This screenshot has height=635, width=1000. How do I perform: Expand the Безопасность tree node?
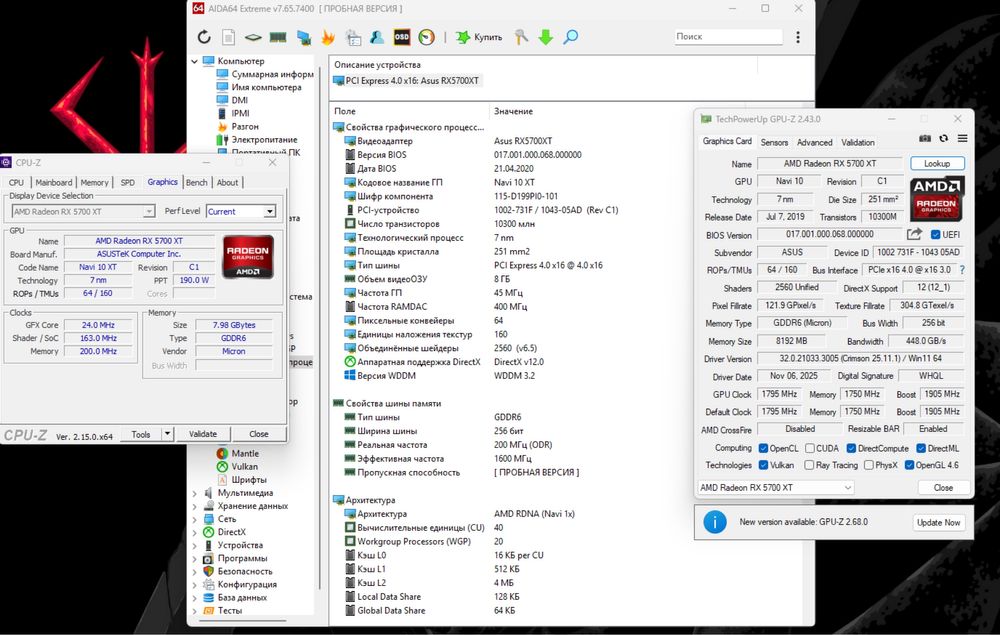(195, 571)
